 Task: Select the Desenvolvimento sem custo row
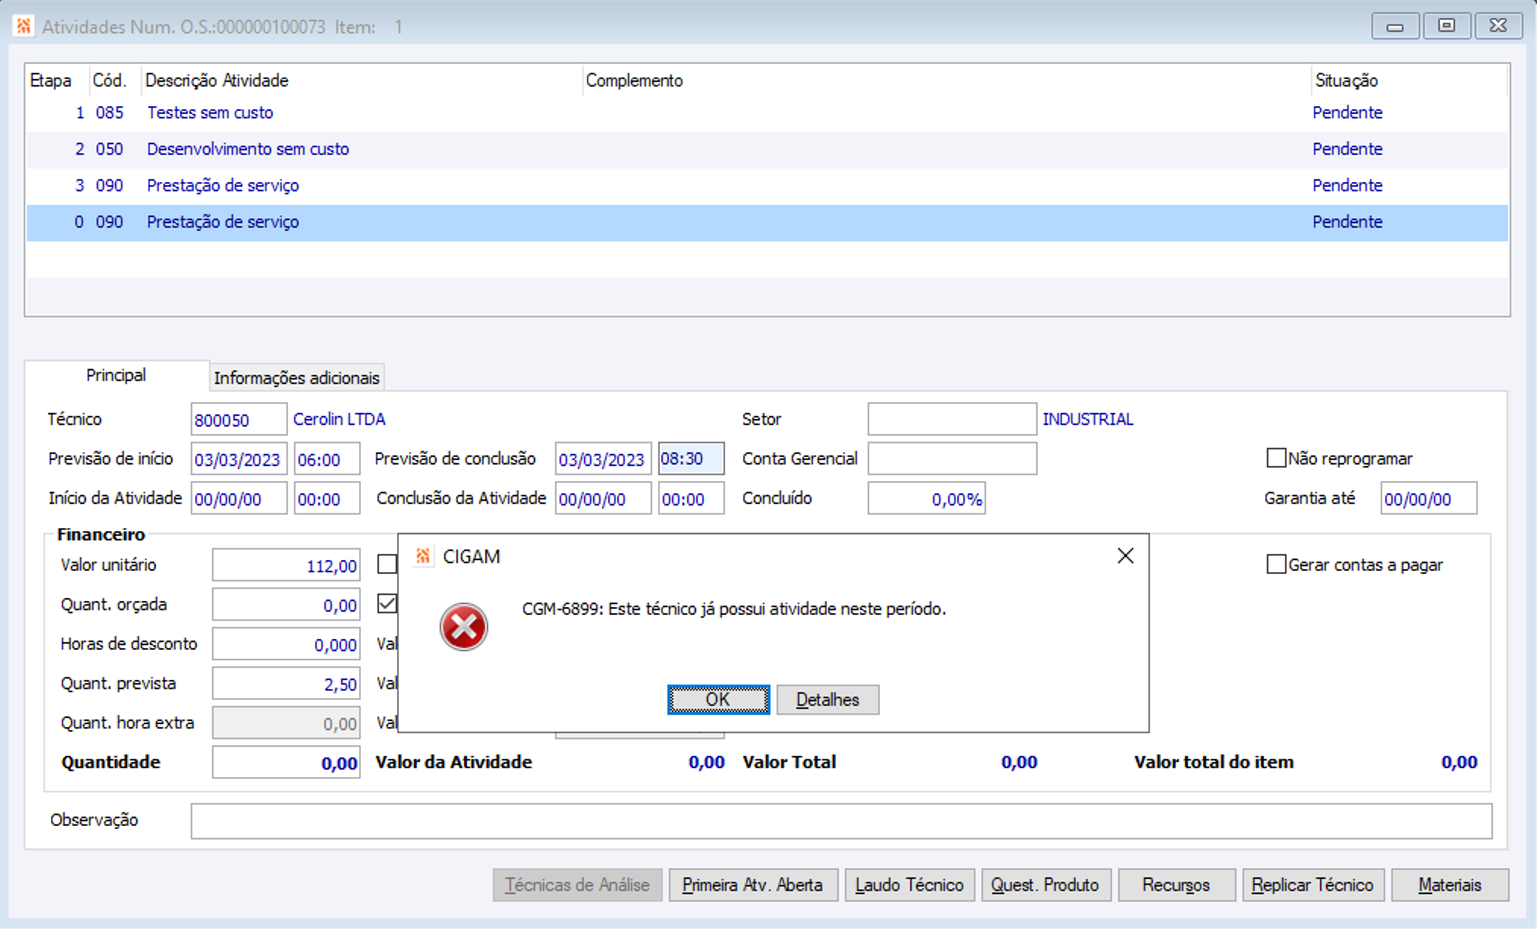coord(767,149)
